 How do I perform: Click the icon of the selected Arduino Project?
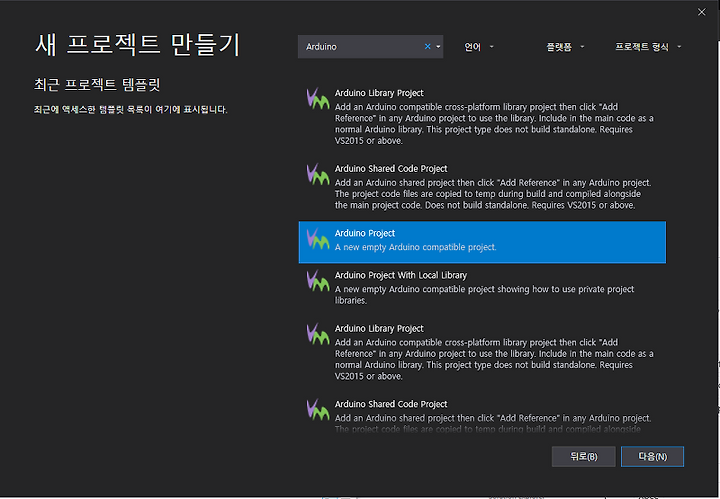click(x=318, y=239)
